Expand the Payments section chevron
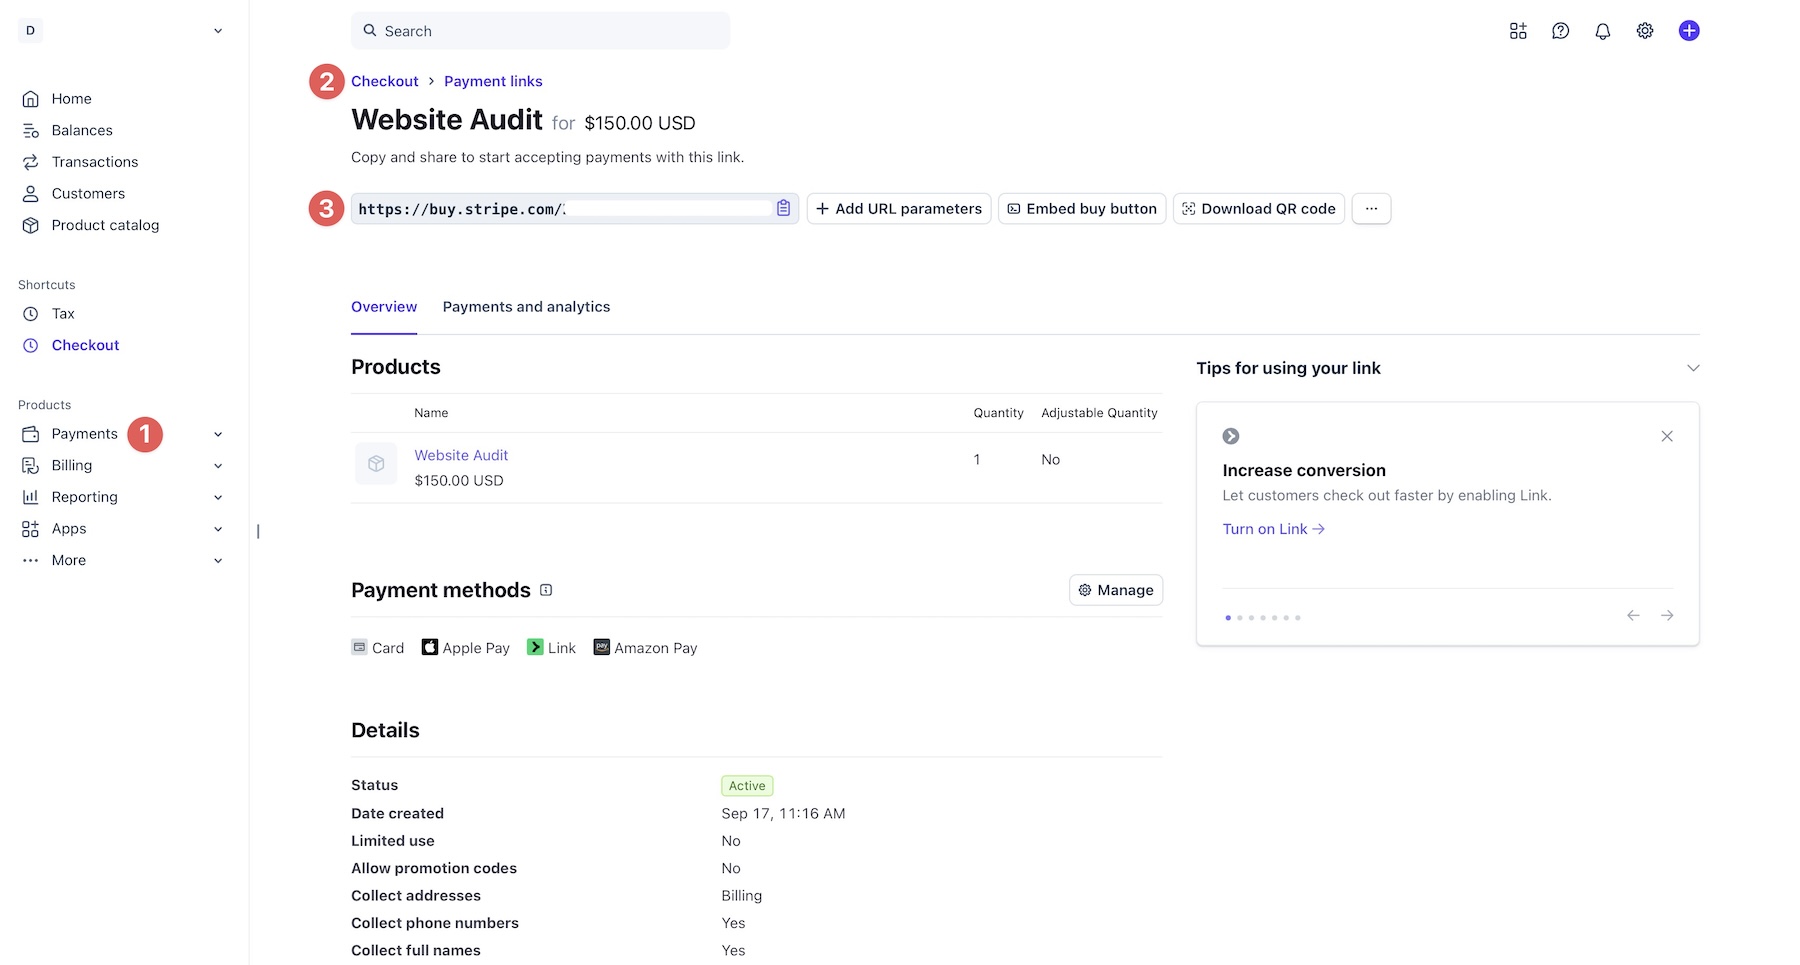1800x965 pixels. [218, 434]
